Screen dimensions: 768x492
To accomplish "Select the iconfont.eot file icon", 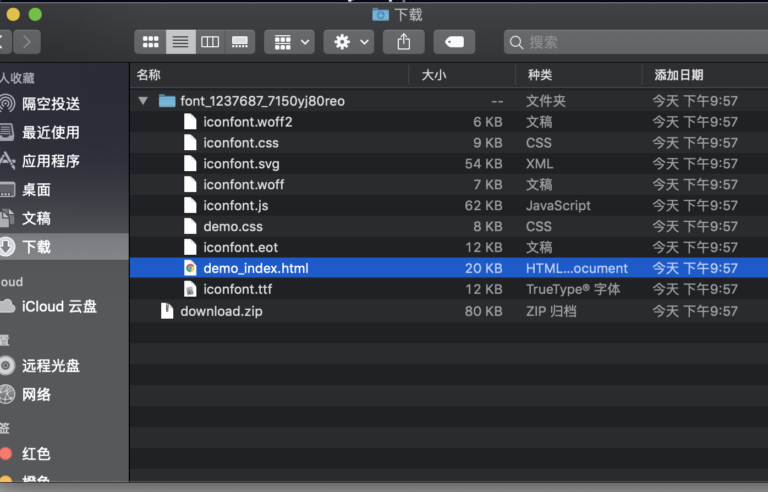I will [190, 247].
